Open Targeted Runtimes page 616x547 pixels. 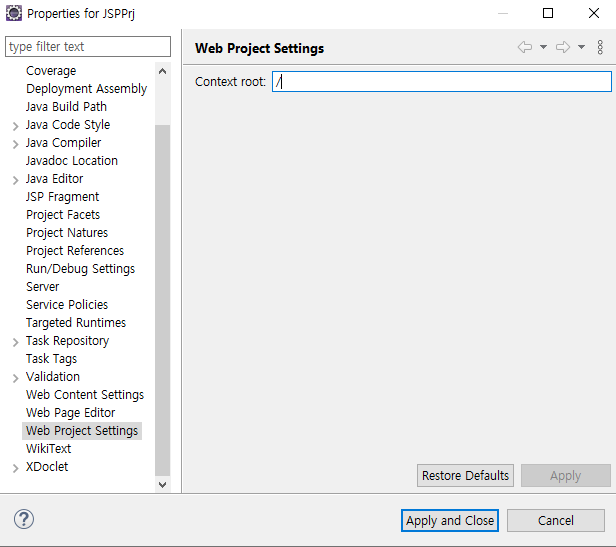coord(76,323)
